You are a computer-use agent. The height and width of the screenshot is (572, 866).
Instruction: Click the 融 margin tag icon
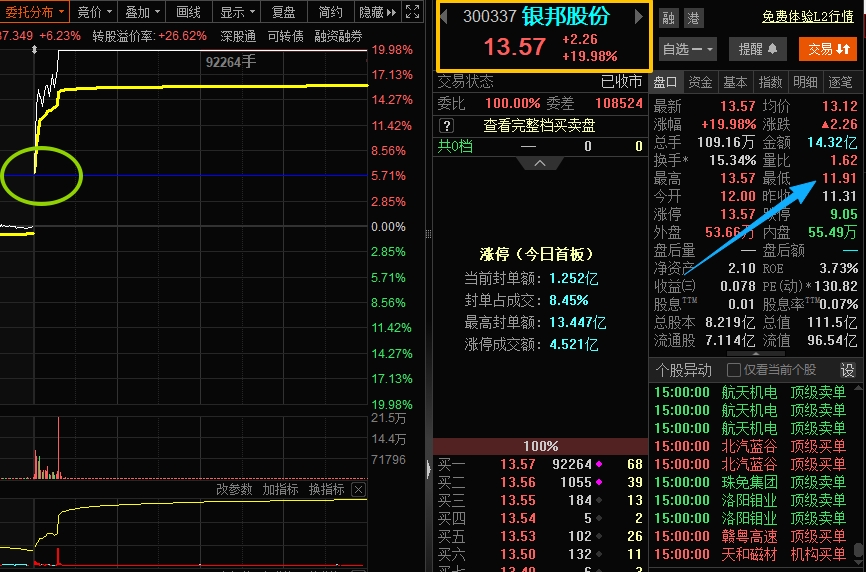tap(669, 18)
